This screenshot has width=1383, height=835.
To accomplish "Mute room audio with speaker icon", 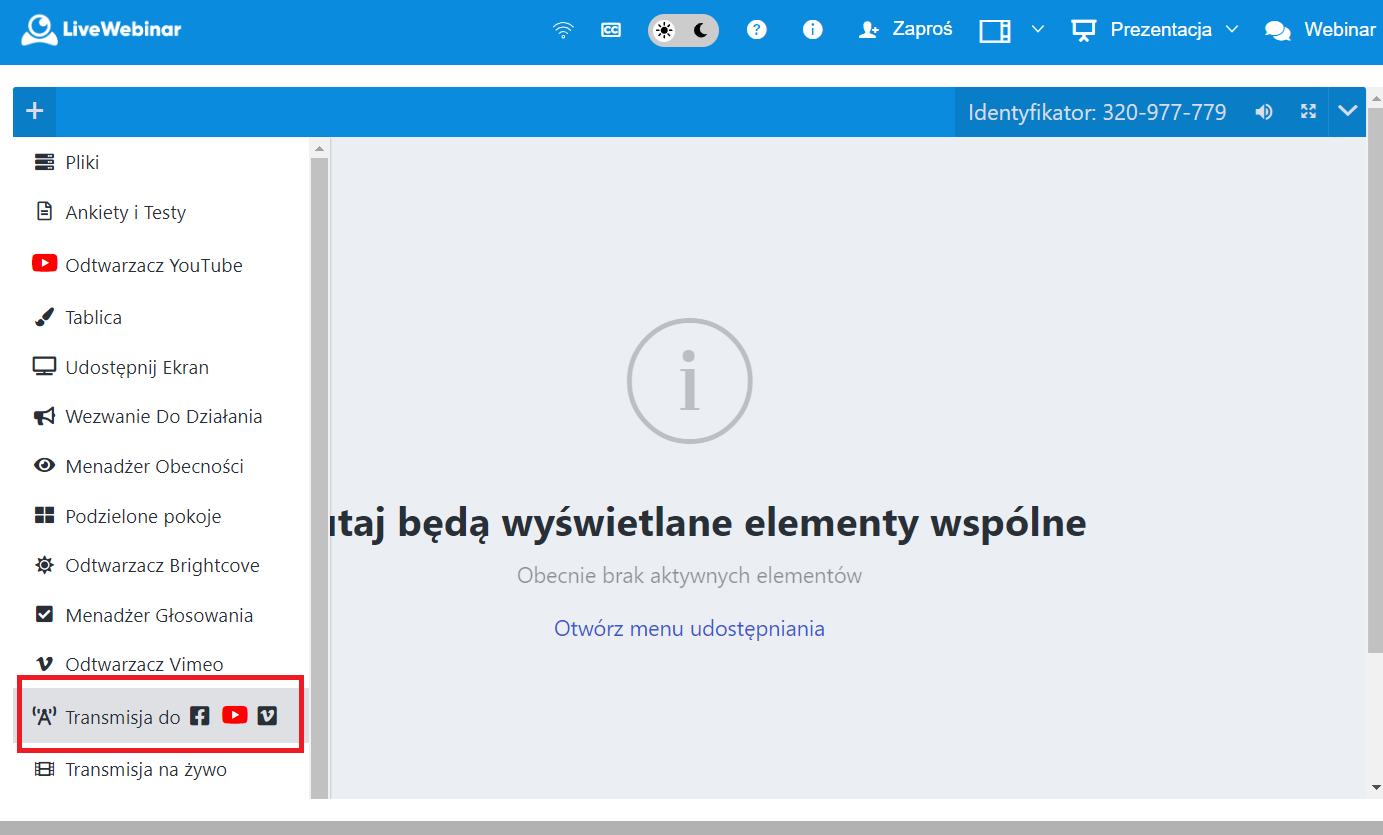I will pyautogui.click(x=1264, y=112).
